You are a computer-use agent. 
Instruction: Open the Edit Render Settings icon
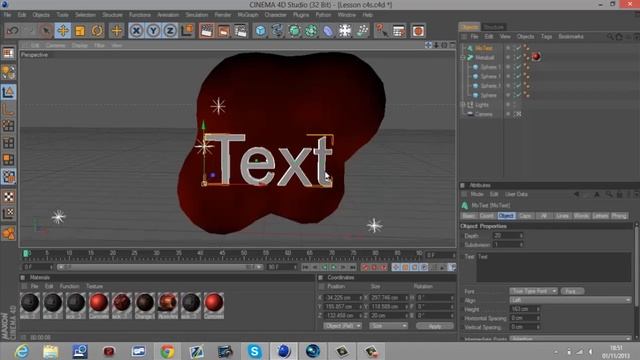(x=240, y=31)
